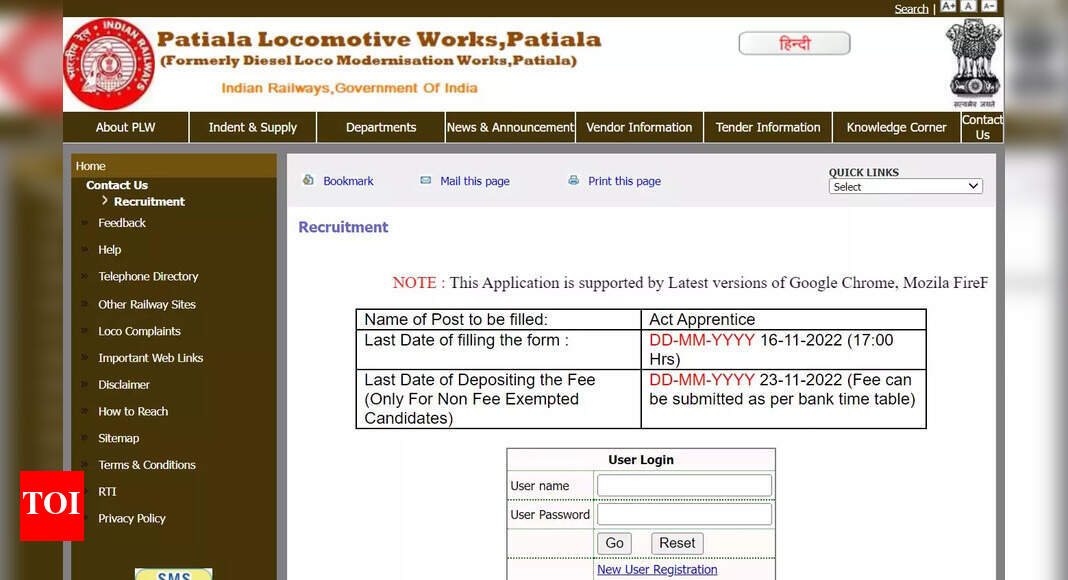Click inside the User name input field
The height and width of the screenshot is (580, 1068).
(684, 484)
